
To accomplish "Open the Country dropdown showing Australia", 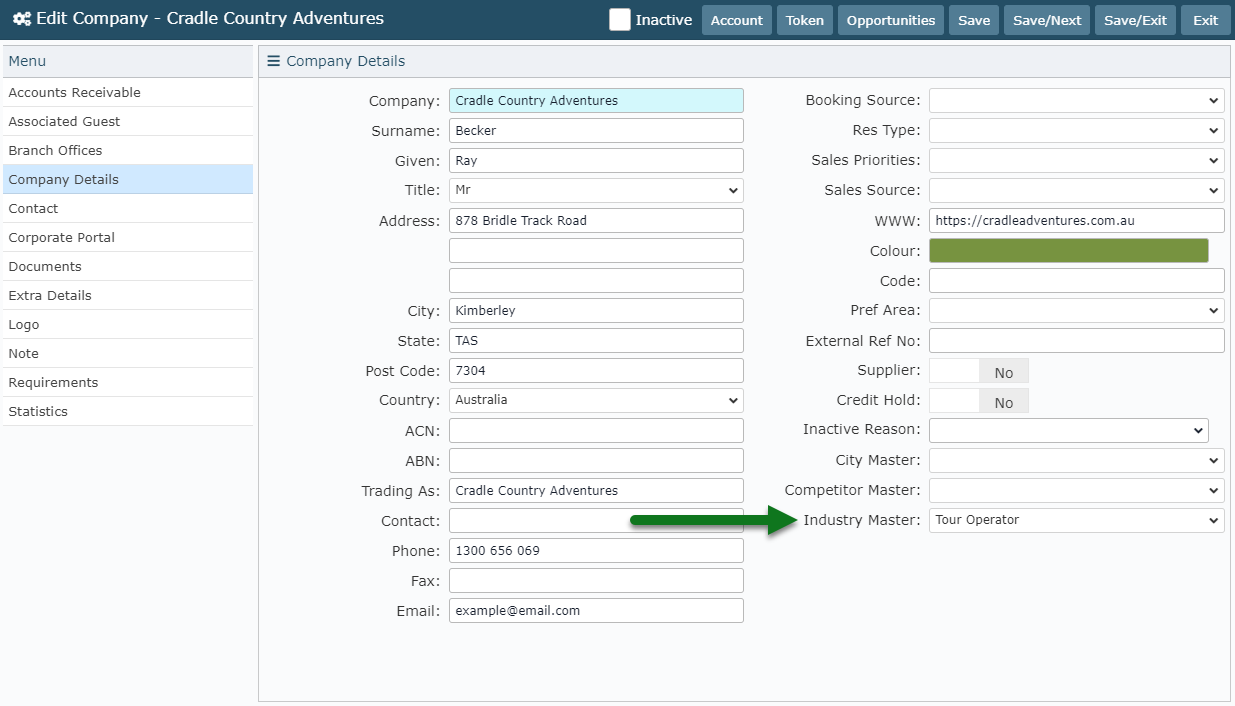I will [x=596, y=400].
